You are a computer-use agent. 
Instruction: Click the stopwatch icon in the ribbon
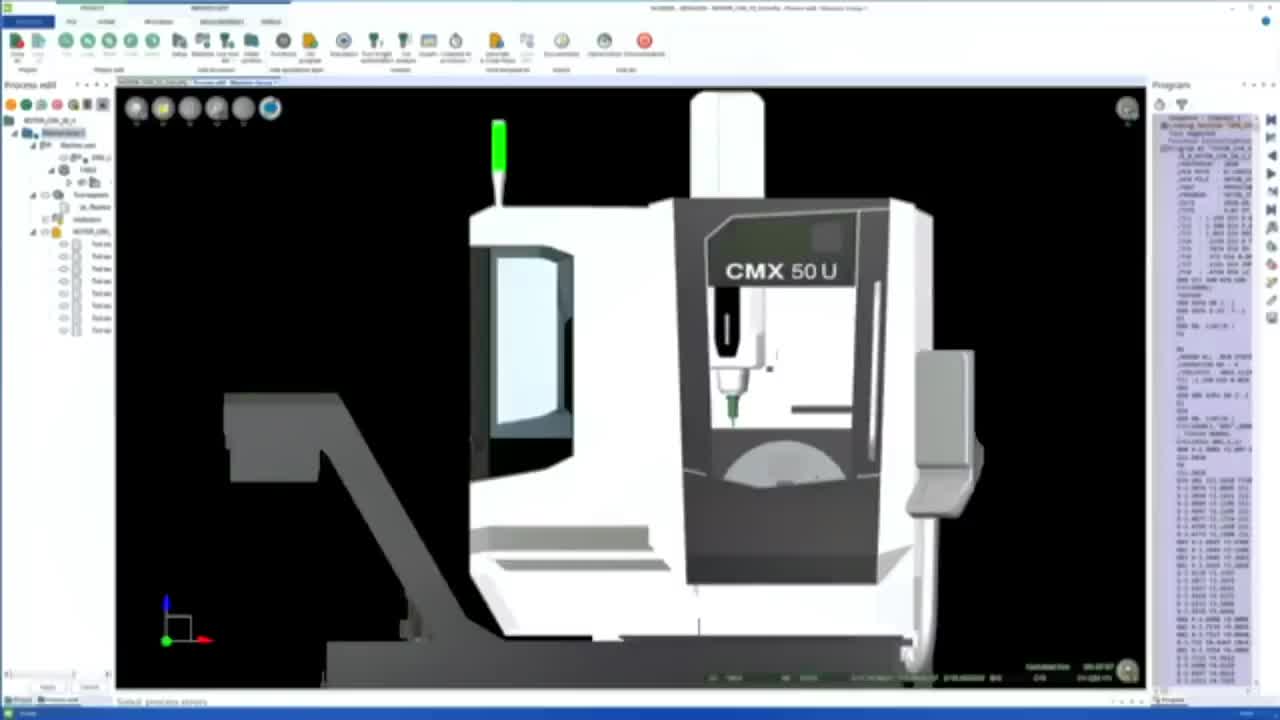[x=456, y=41]
